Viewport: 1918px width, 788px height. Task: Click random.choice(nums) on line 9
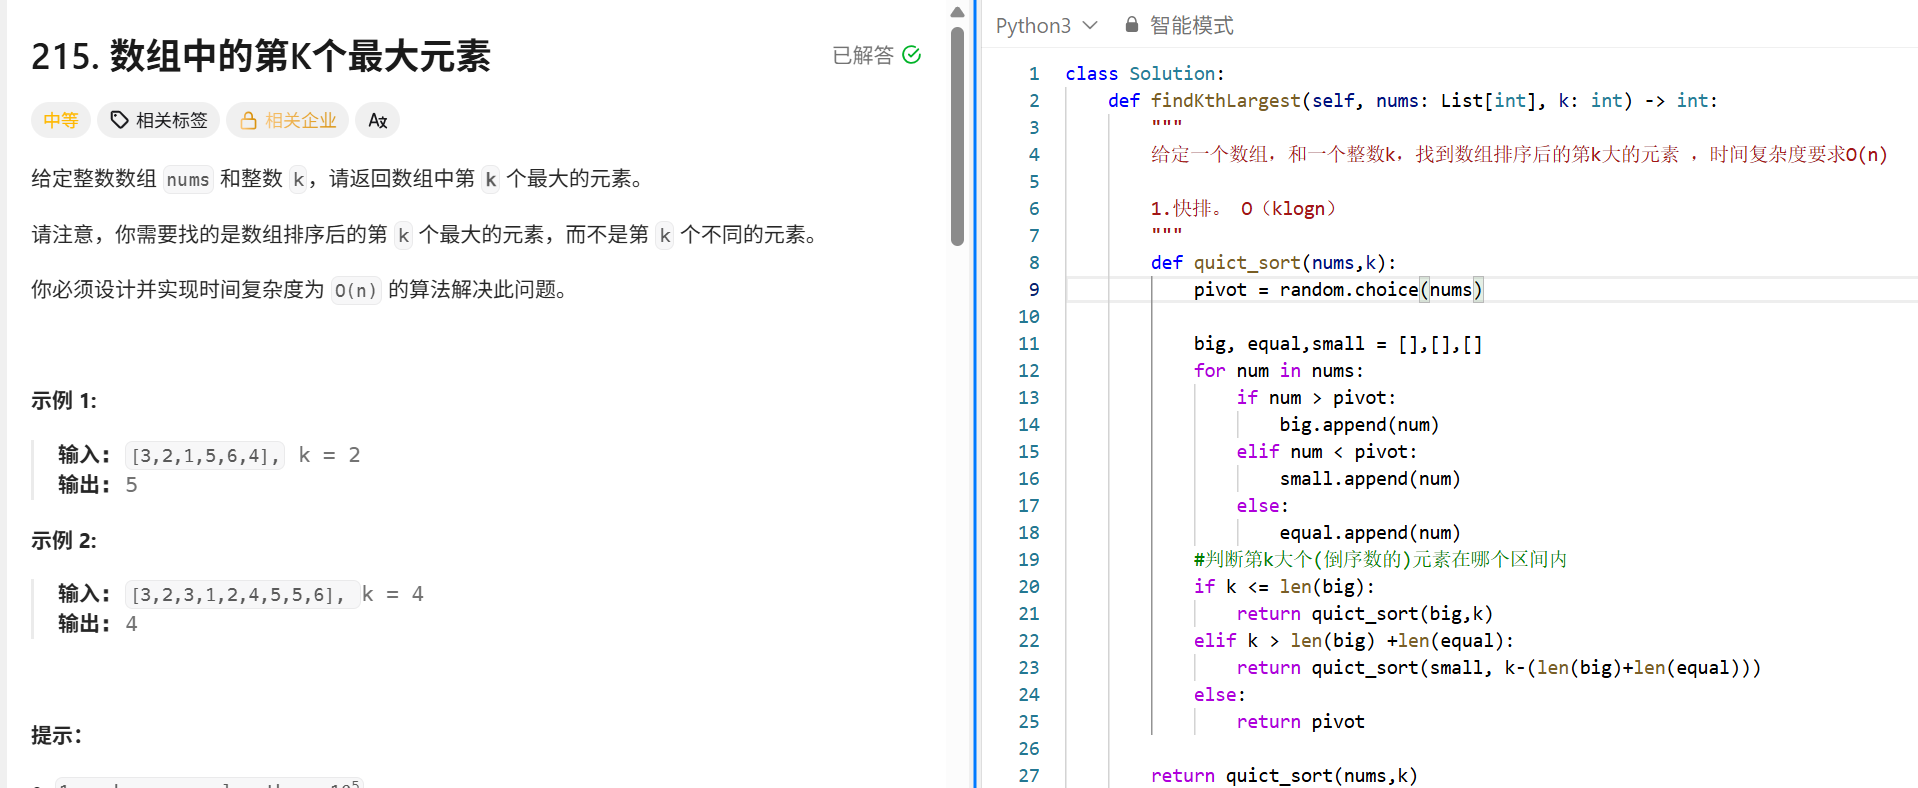(1381, 290)
